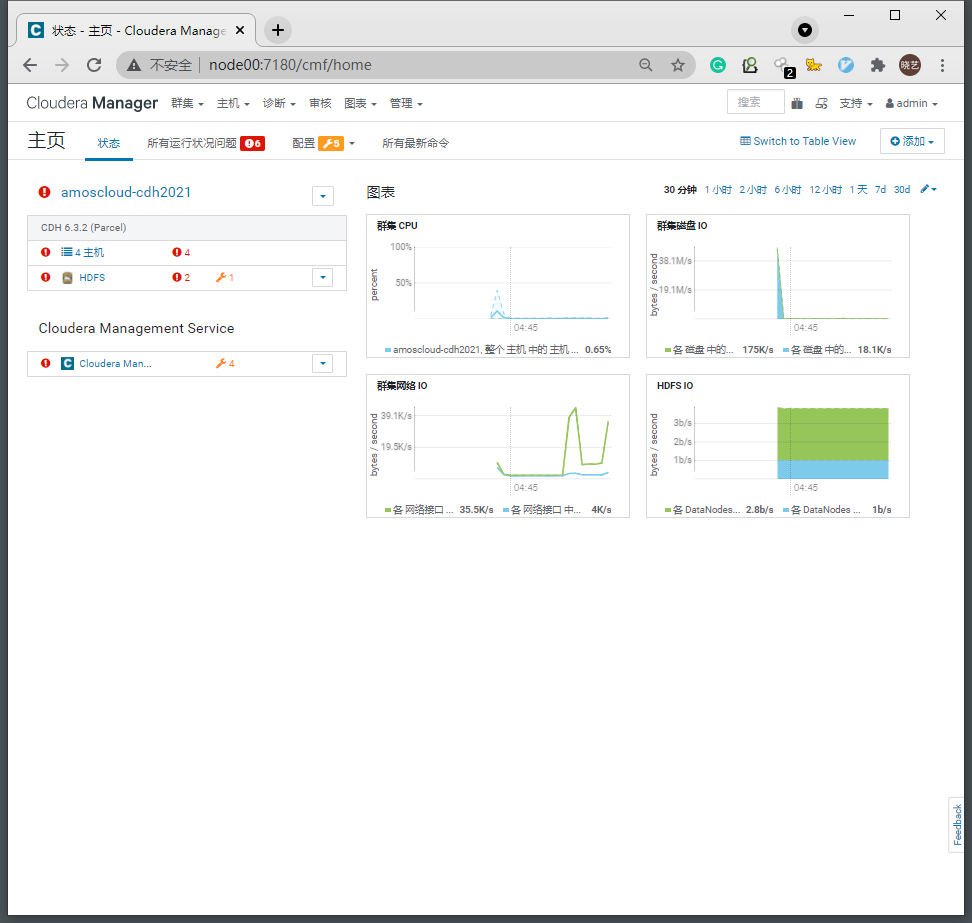Expand the HDFS actions dropdown
The height and width of the screenshot is (923, 972).
(323, 278)
